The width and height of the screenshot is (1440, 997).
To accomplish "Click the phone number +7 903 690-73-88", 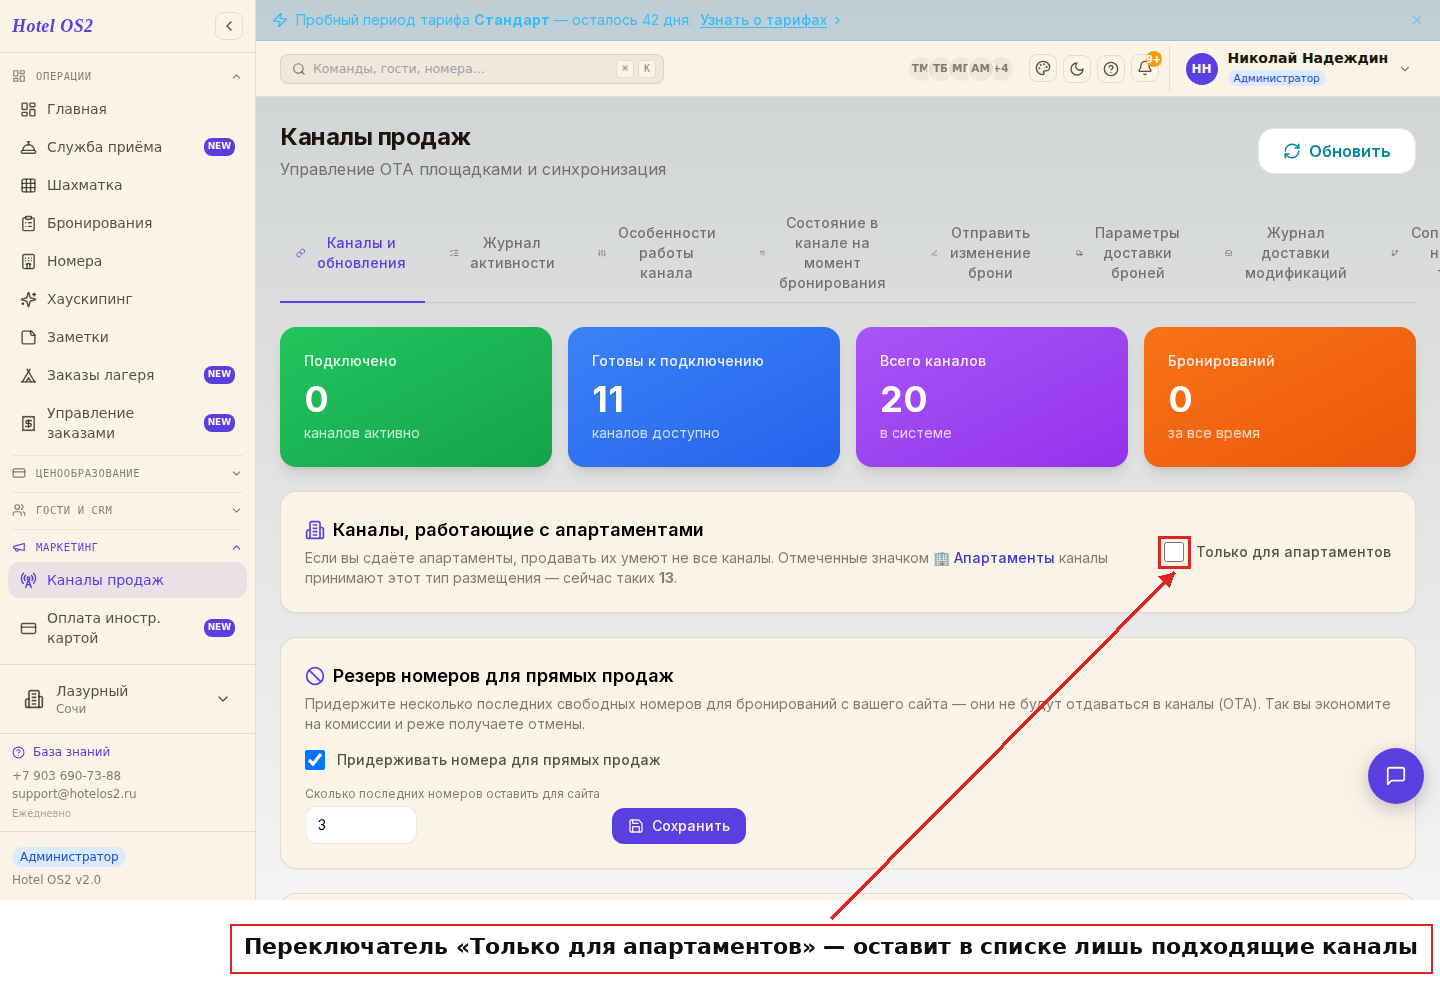I will coord(66,776).
